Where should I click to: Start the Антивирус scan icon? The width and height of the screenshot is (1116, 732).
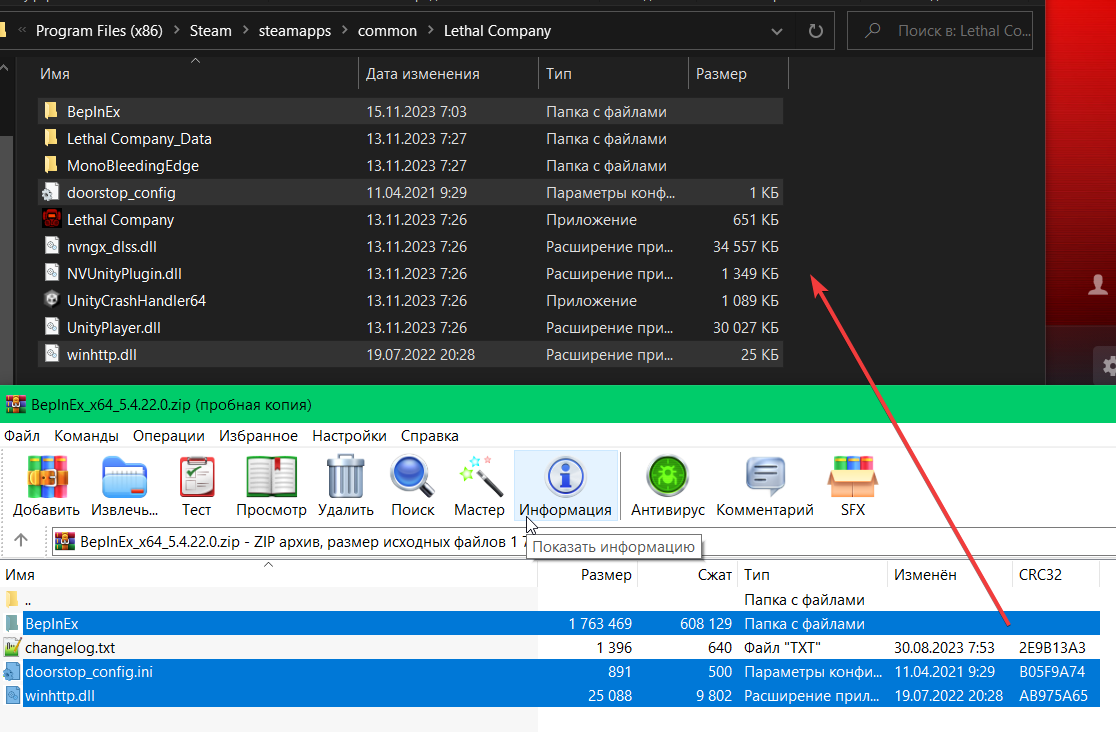(x=668, y=476)
